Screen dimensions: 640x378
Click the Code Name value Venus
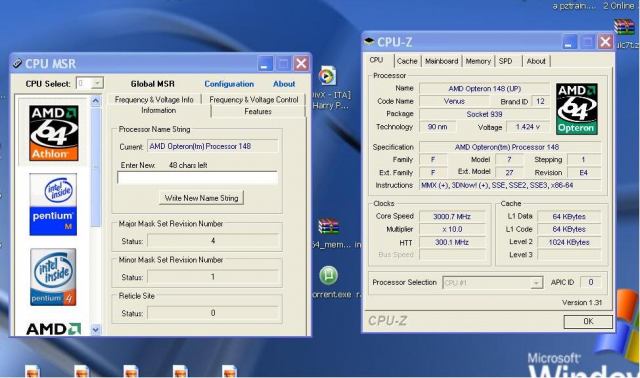454,101
